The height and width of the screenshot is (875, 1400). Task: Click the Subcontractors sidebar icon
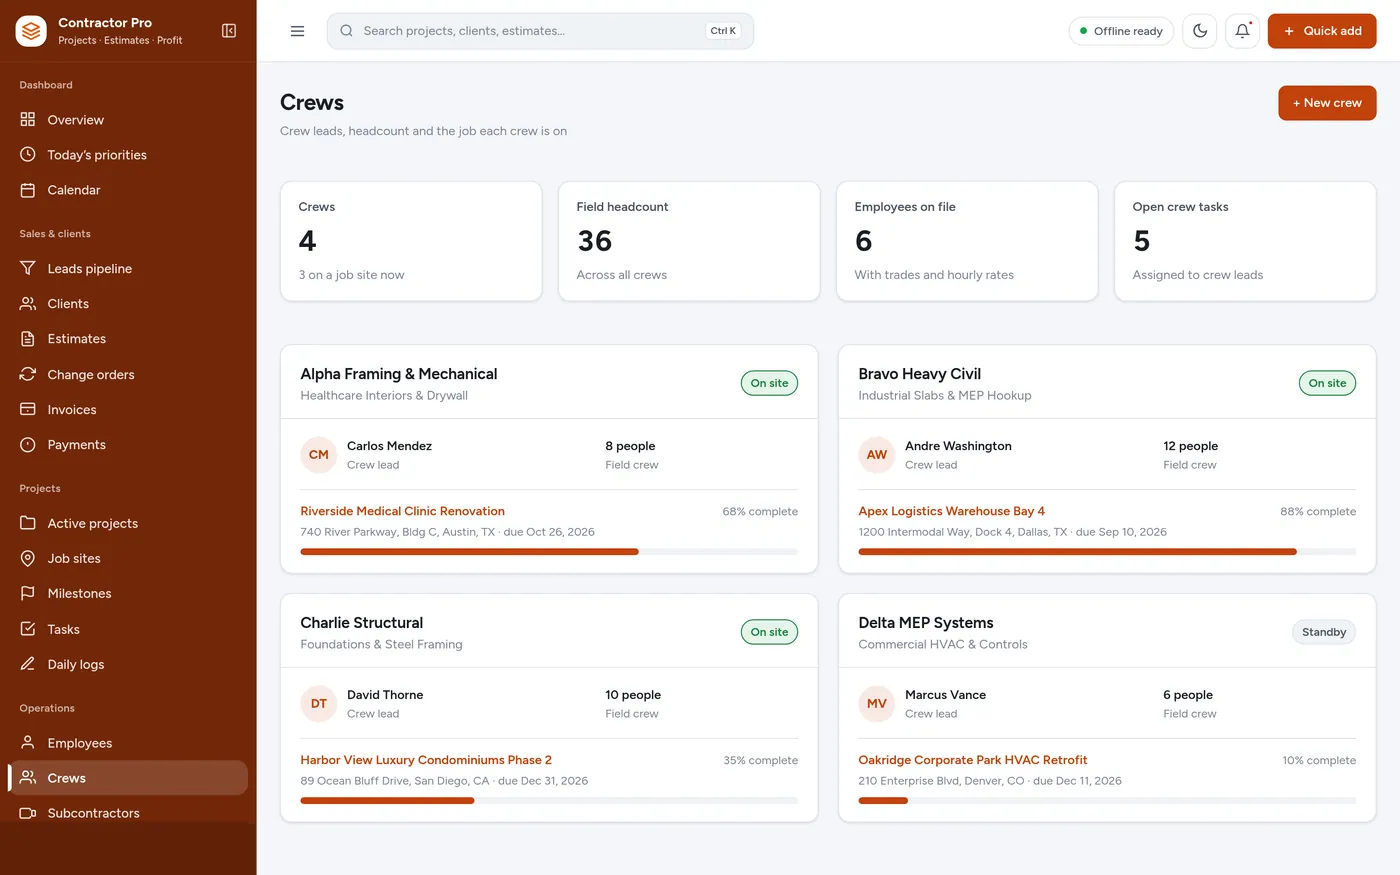coord(28,813)
